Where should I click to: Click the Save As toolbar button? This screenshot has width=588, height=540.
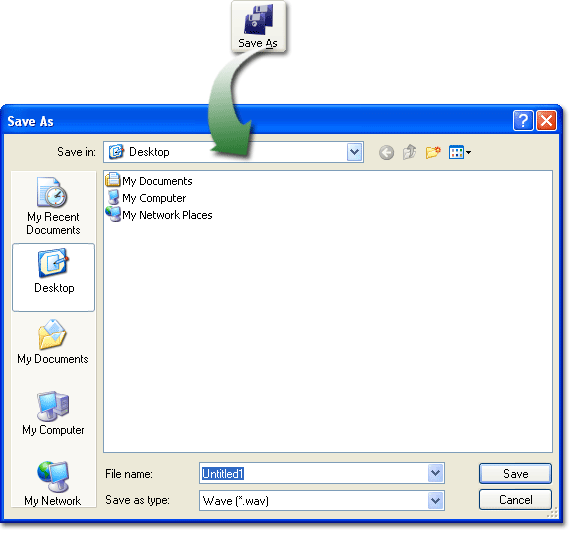(x=258, y=26)
